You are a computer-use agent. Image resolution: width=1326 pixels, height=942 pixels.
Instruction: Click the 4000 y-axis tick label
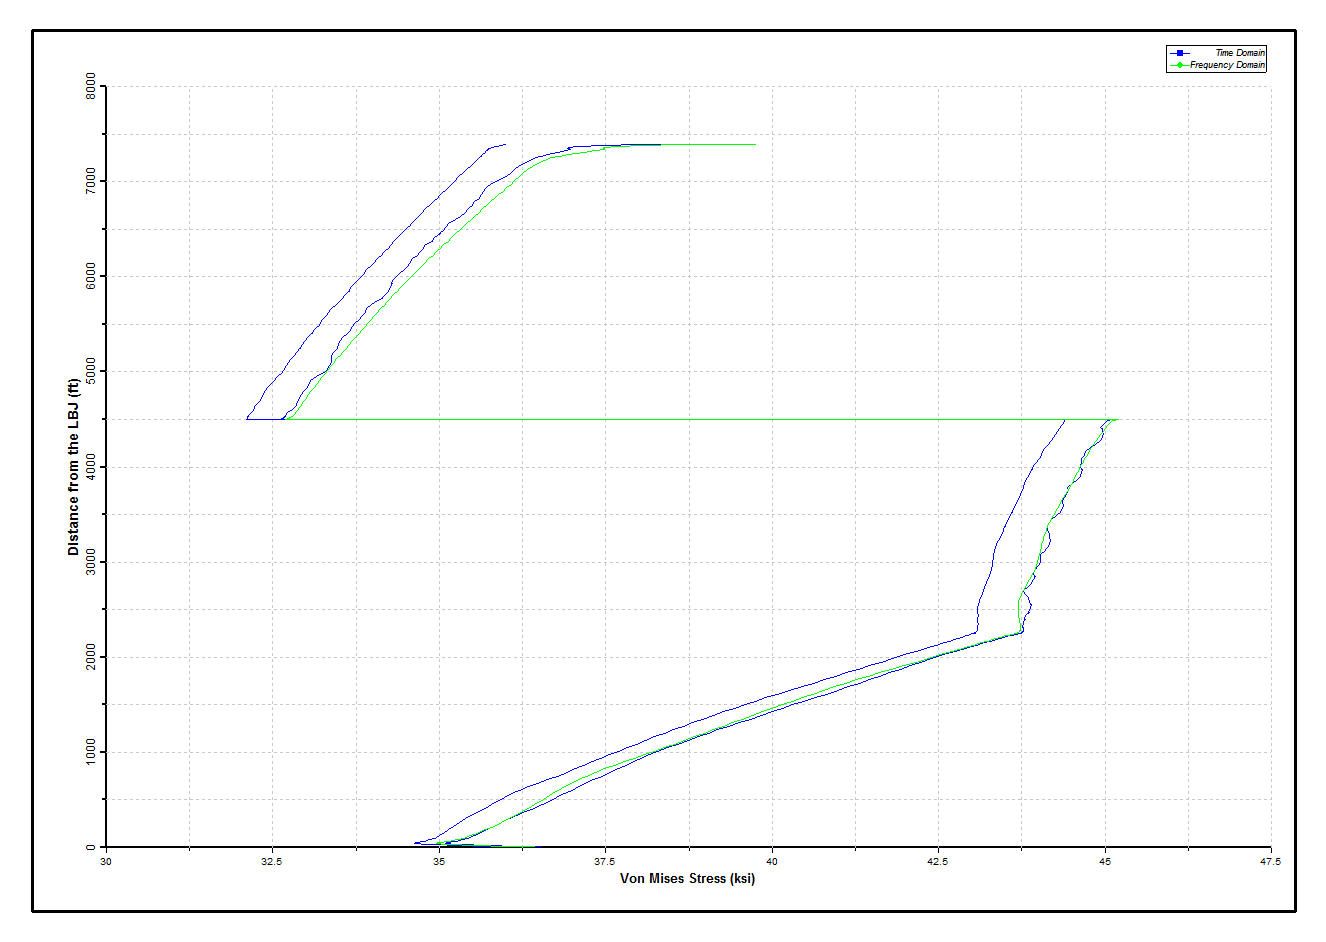91,465
